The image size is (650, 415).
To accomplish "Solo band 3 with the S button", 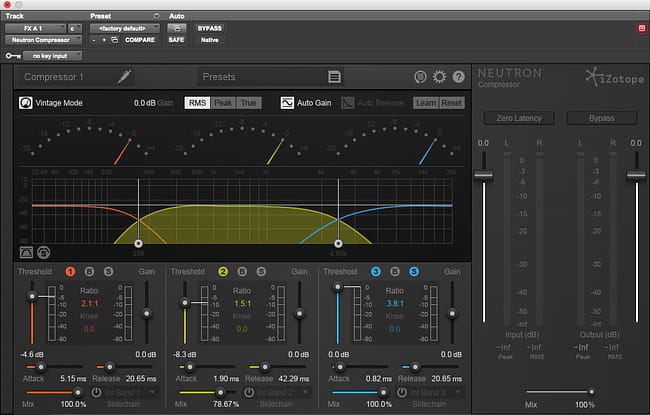I will (414, 272).
